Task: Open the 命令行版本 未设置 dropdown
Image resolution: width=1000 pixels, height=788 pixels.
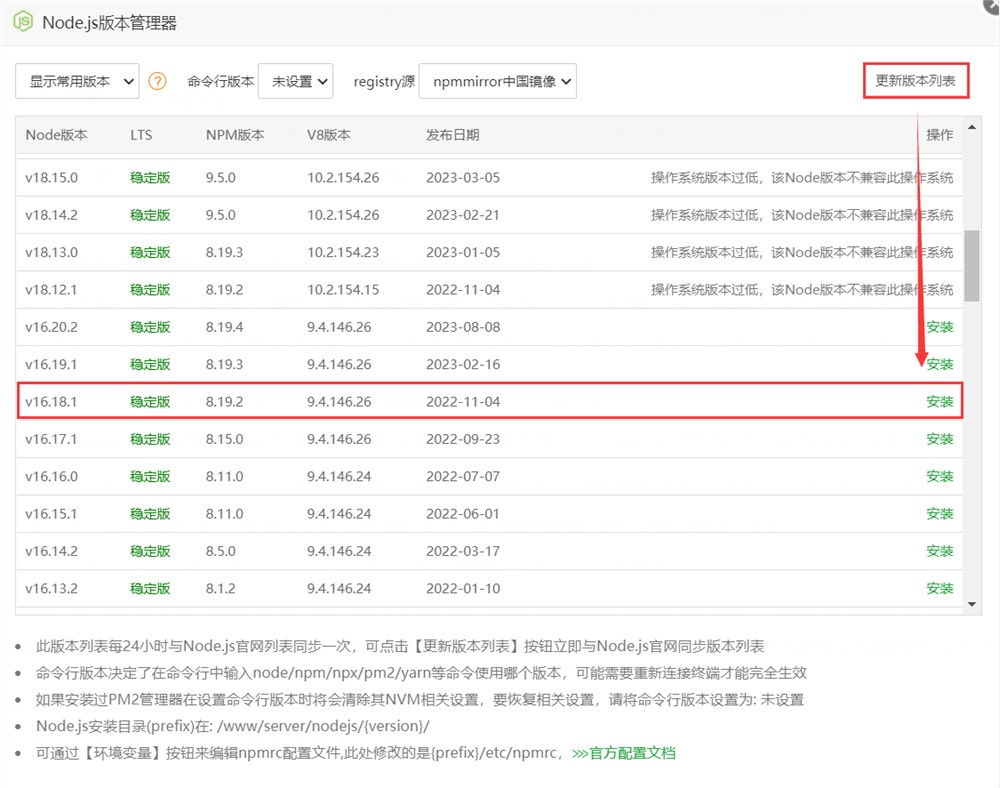Action: (x=295, y=81)
